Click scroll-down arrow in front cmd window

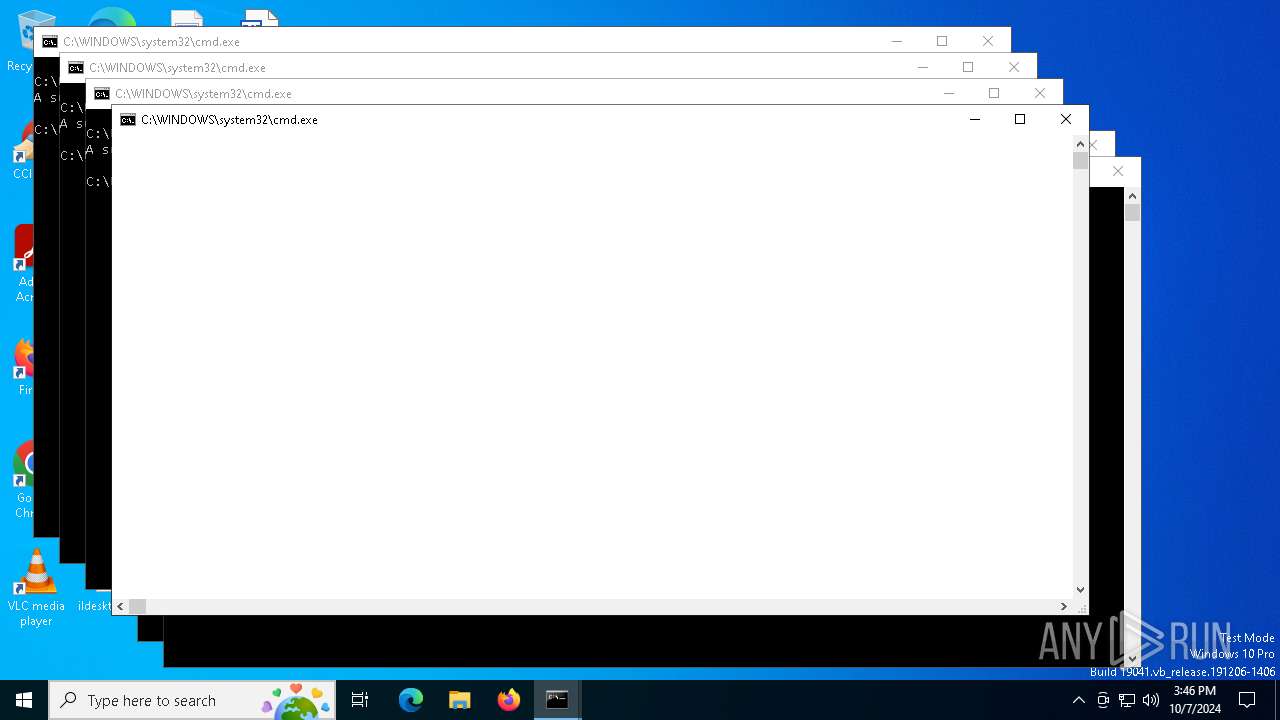[x=1080, y=590]
